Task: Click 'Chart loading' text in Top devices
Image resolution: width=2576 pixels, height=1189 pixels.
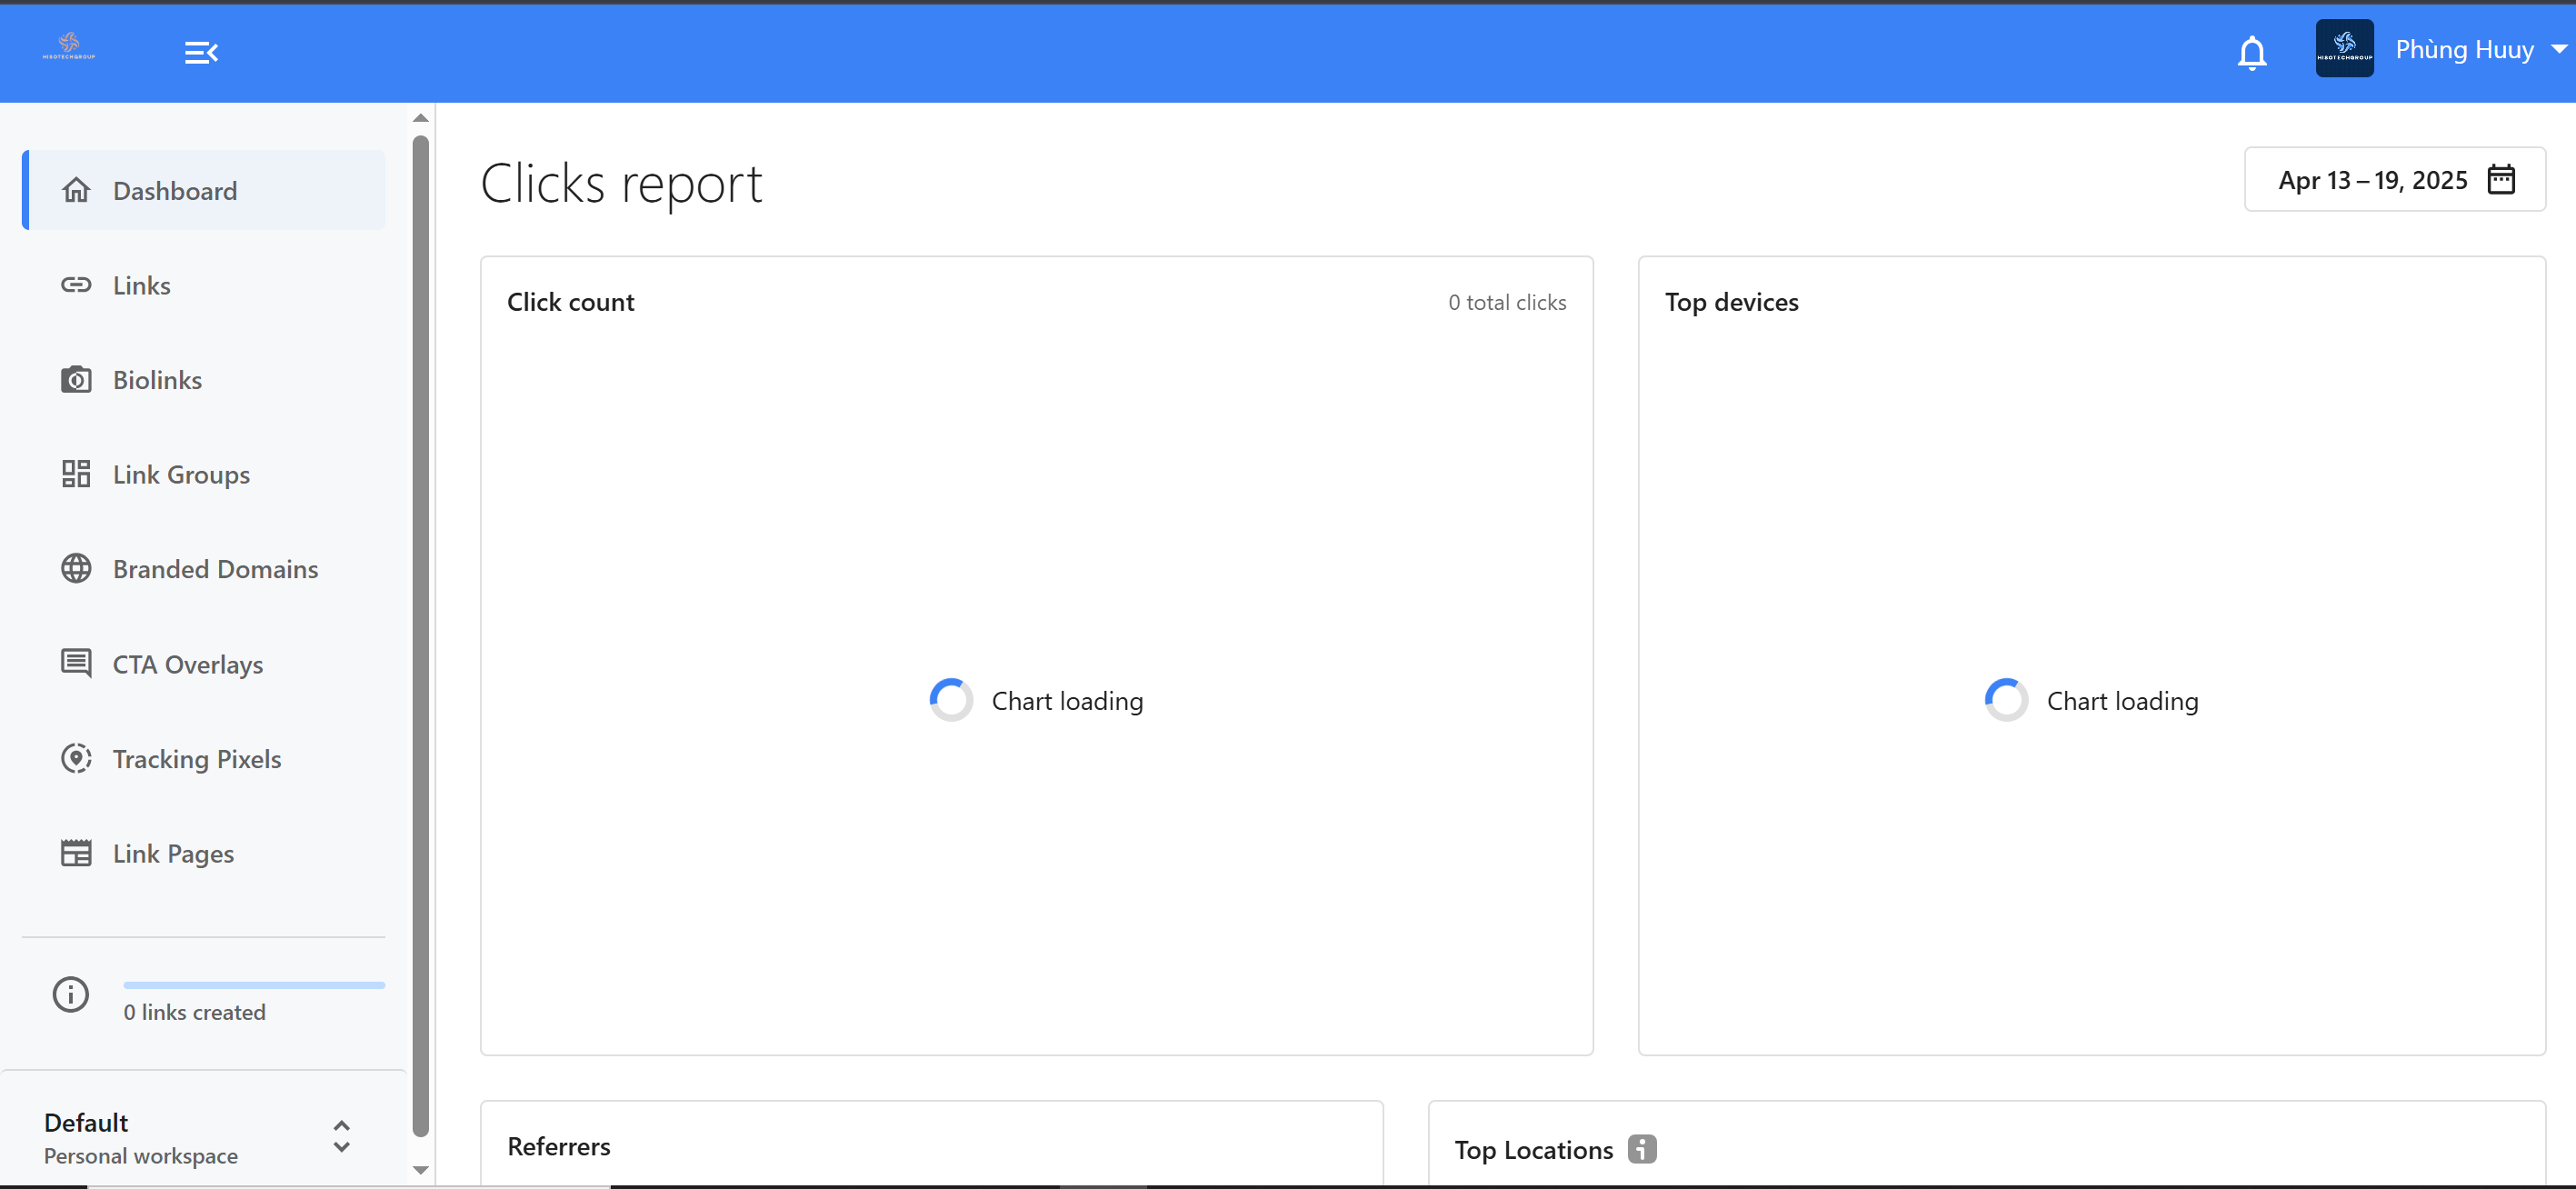Action: click(2122, 701)
